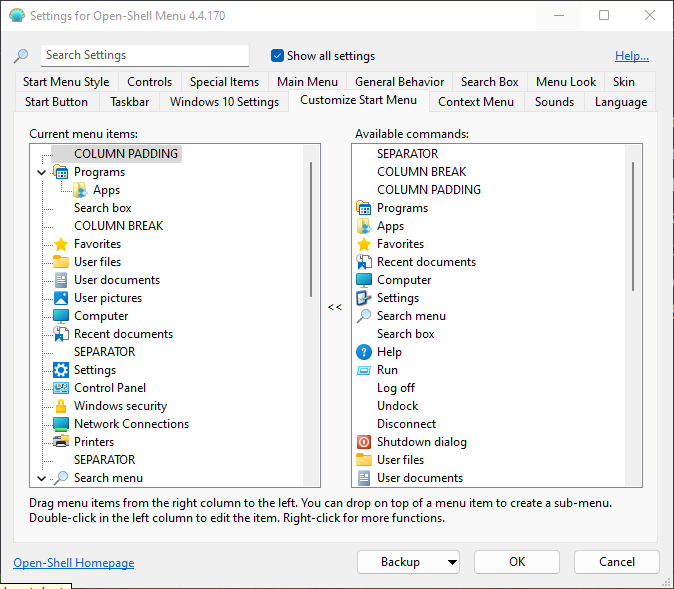The height and width of the screenshot is (589, 674).
Task: Open the Controls tab
Action: click(x=150, y=82)
